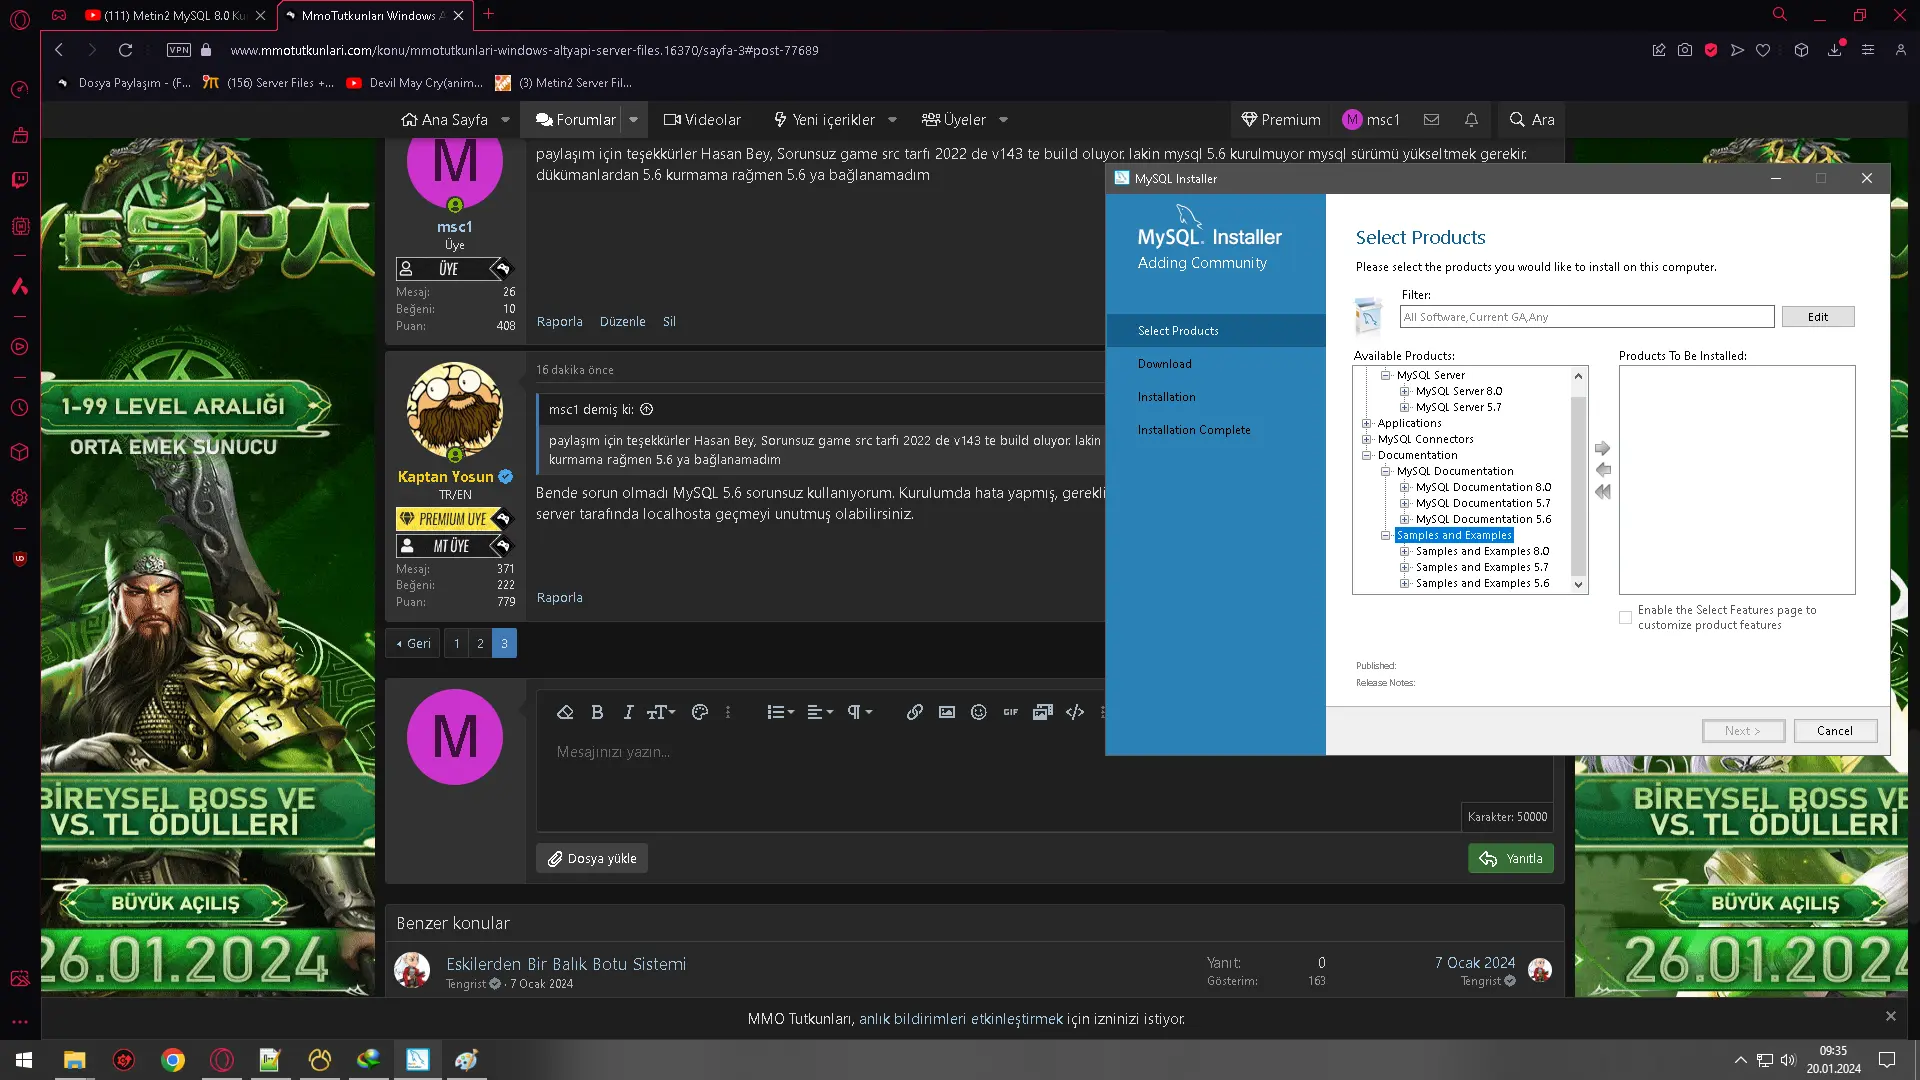Expand MySQL Server 8.0 node
This screenshot has width=1920, height=1080.
point(1405,391)
